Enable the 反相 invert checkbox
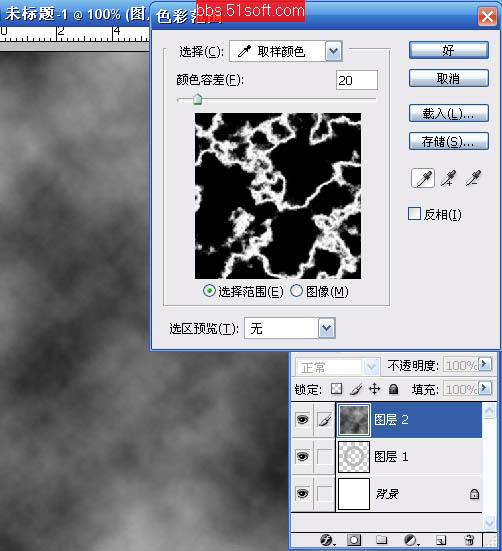Screen dimensions: 502x551 [x=415, y=214]
